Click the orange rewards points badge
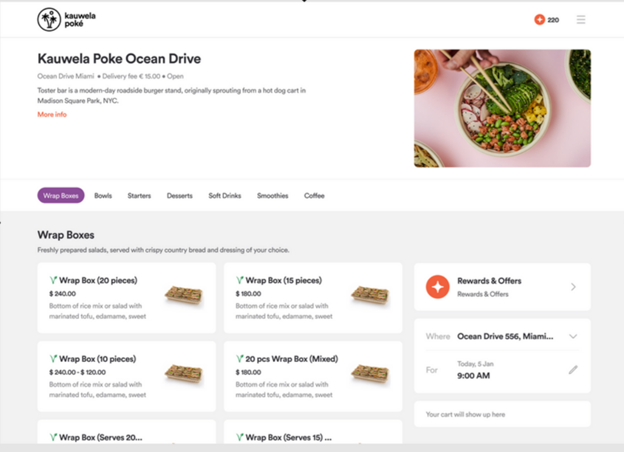This screenshot has width=624, height=452. coord(540,19)
